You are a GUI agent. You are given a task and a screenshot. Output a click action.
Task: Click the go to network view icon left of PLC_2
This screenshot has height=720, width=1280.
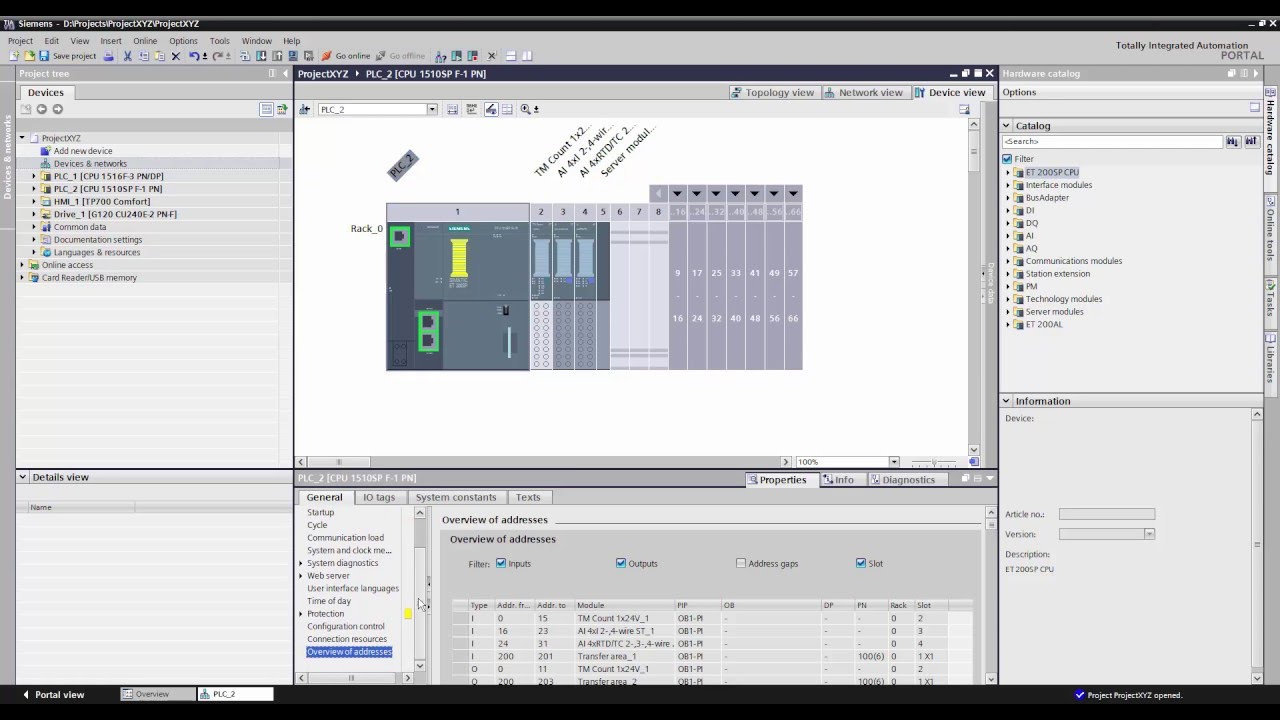click(304, 109)
